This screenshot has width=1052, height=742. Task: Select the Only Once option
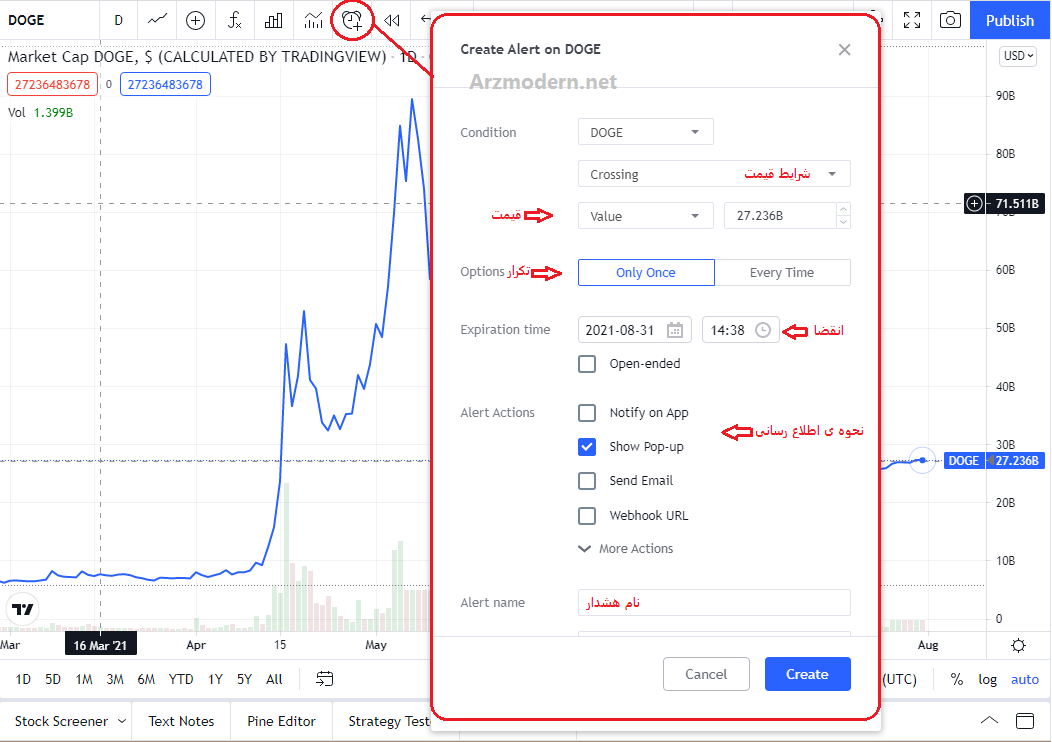point(646,272)
